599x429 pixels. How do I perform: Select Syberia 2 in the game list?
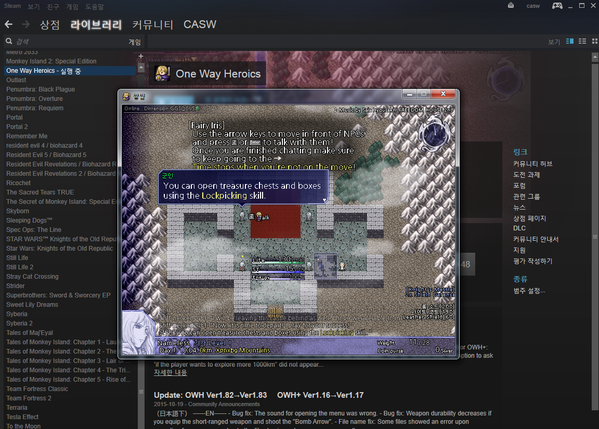[x=19, y=323]
